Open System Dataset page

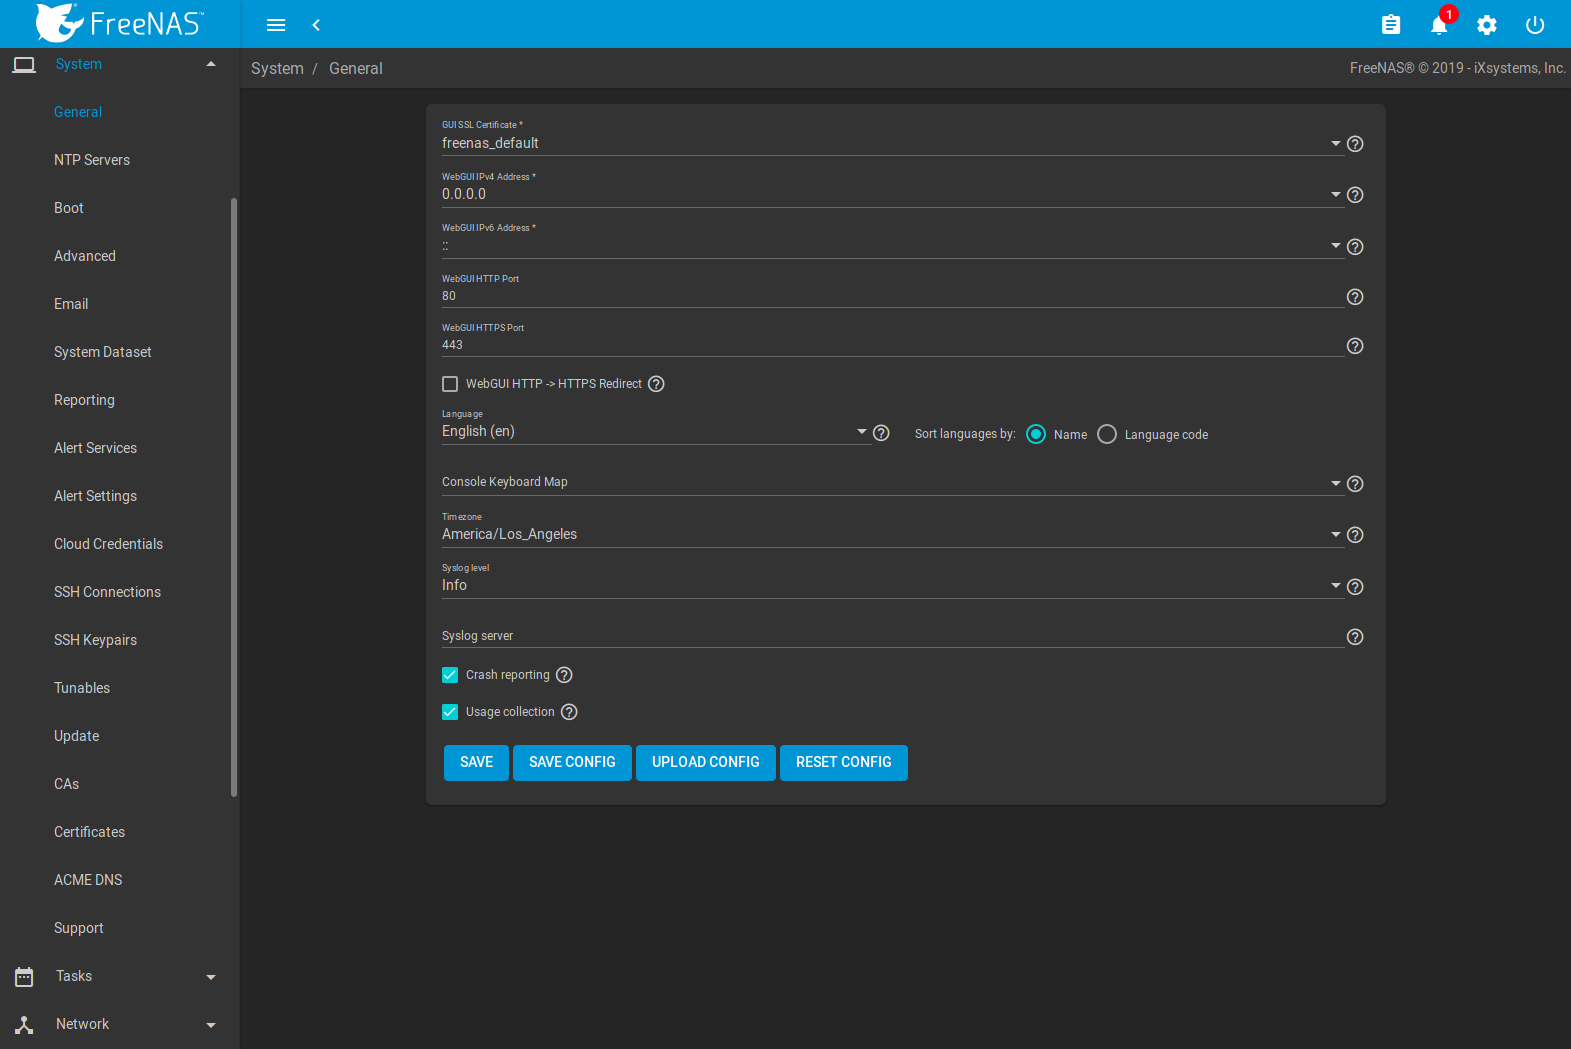pos(103,352)
